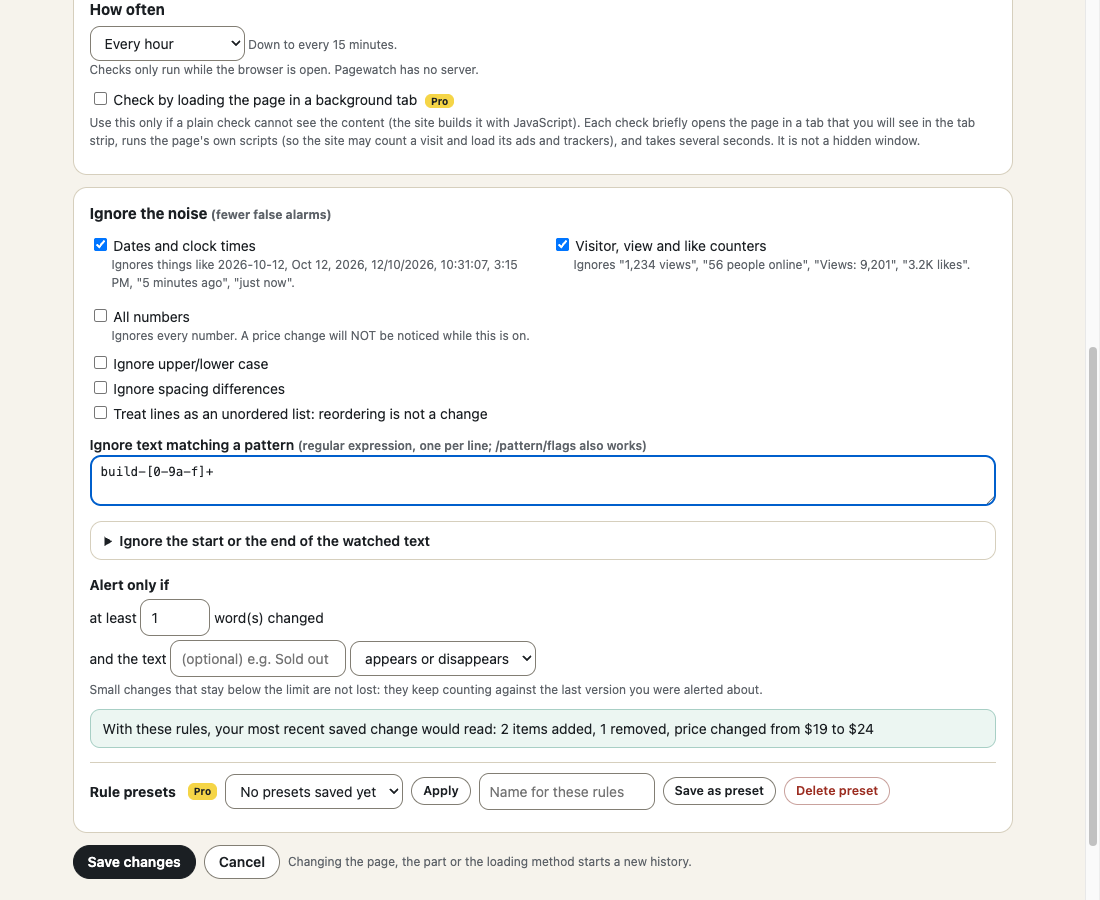The width and height of the screenshot is (1100, 900).
Task: Enable Ignore upper/lower case
Action: pyautogui.click(x=100, y=363)
